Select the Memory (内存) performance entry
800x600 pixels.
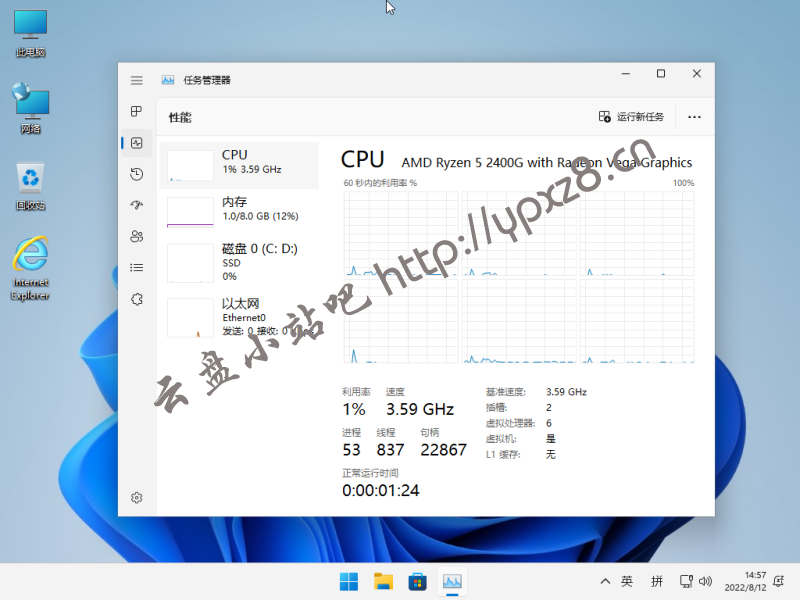click(x=239, y=212)
